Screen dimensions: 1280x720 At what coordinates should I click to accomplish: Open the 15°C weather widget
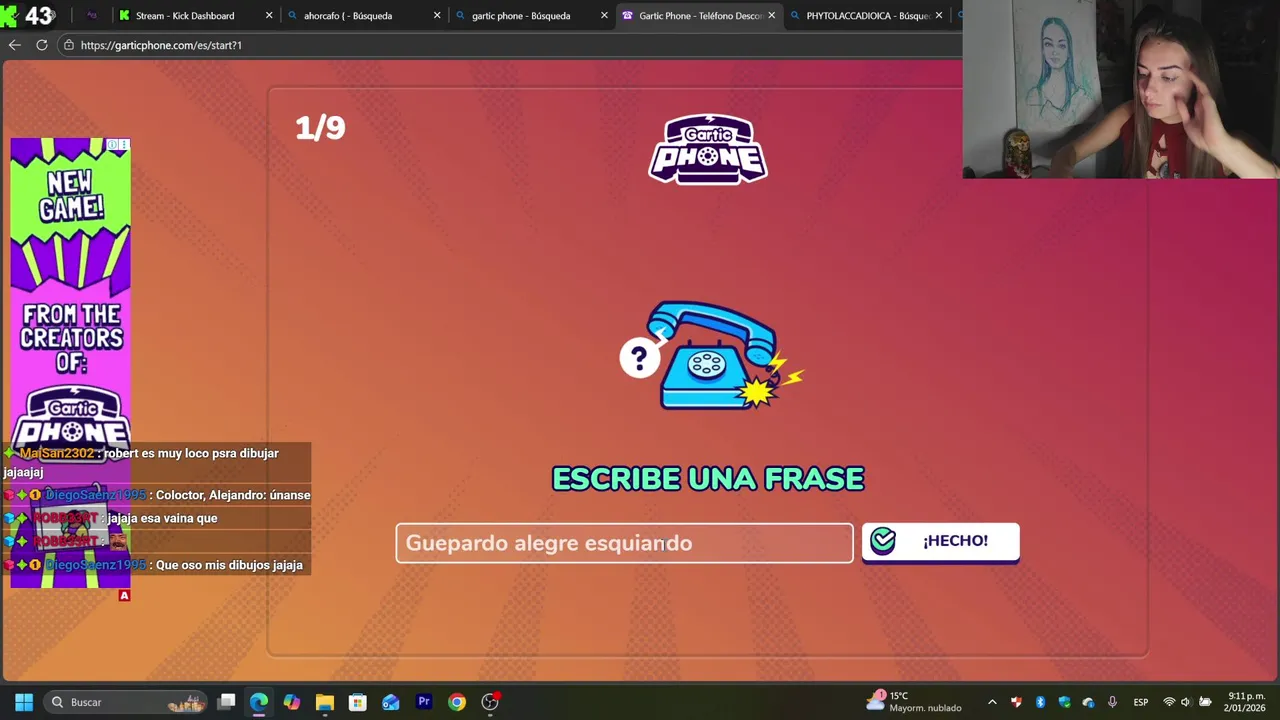915,702
